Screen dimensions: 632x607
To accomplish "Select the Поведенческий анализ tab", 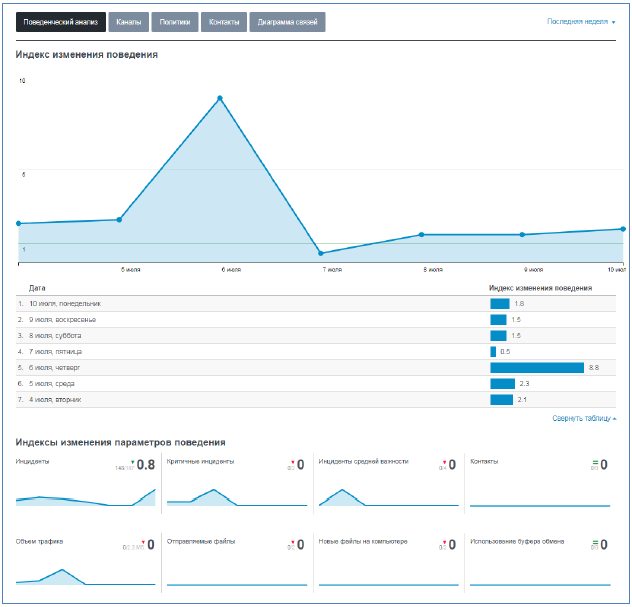I will tap(61, 22).
